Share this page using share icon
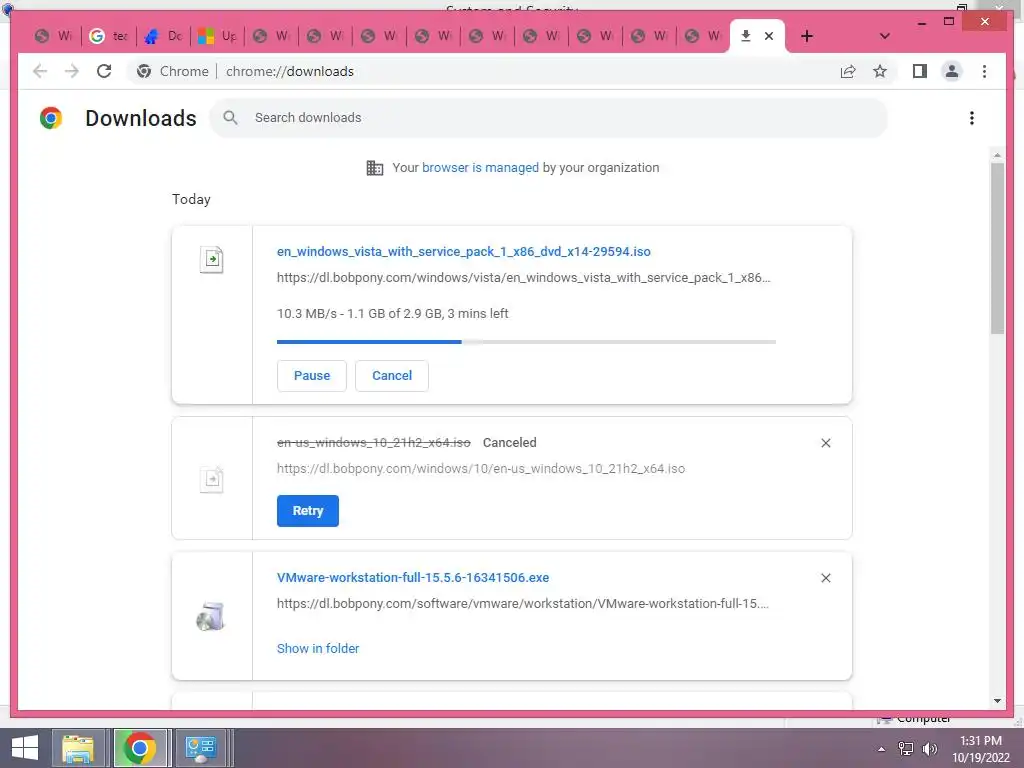This screenshot has width=1024, height=768. [x=848, y=71]
